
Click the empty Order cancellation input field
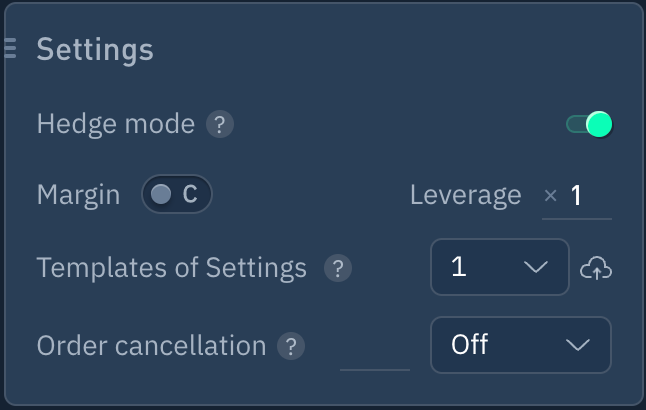(375, 352)
